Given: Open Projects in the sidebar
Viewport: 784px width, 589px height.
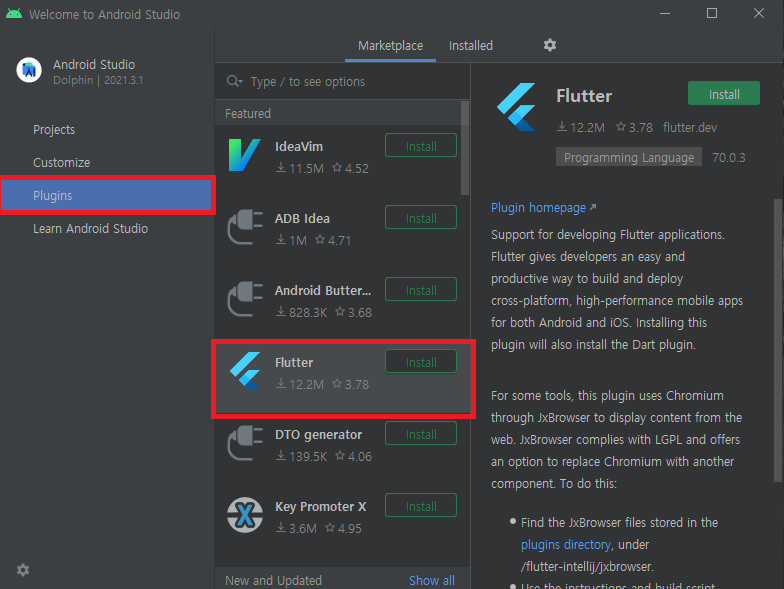Looking at the screenshot, I should (54, 130).
